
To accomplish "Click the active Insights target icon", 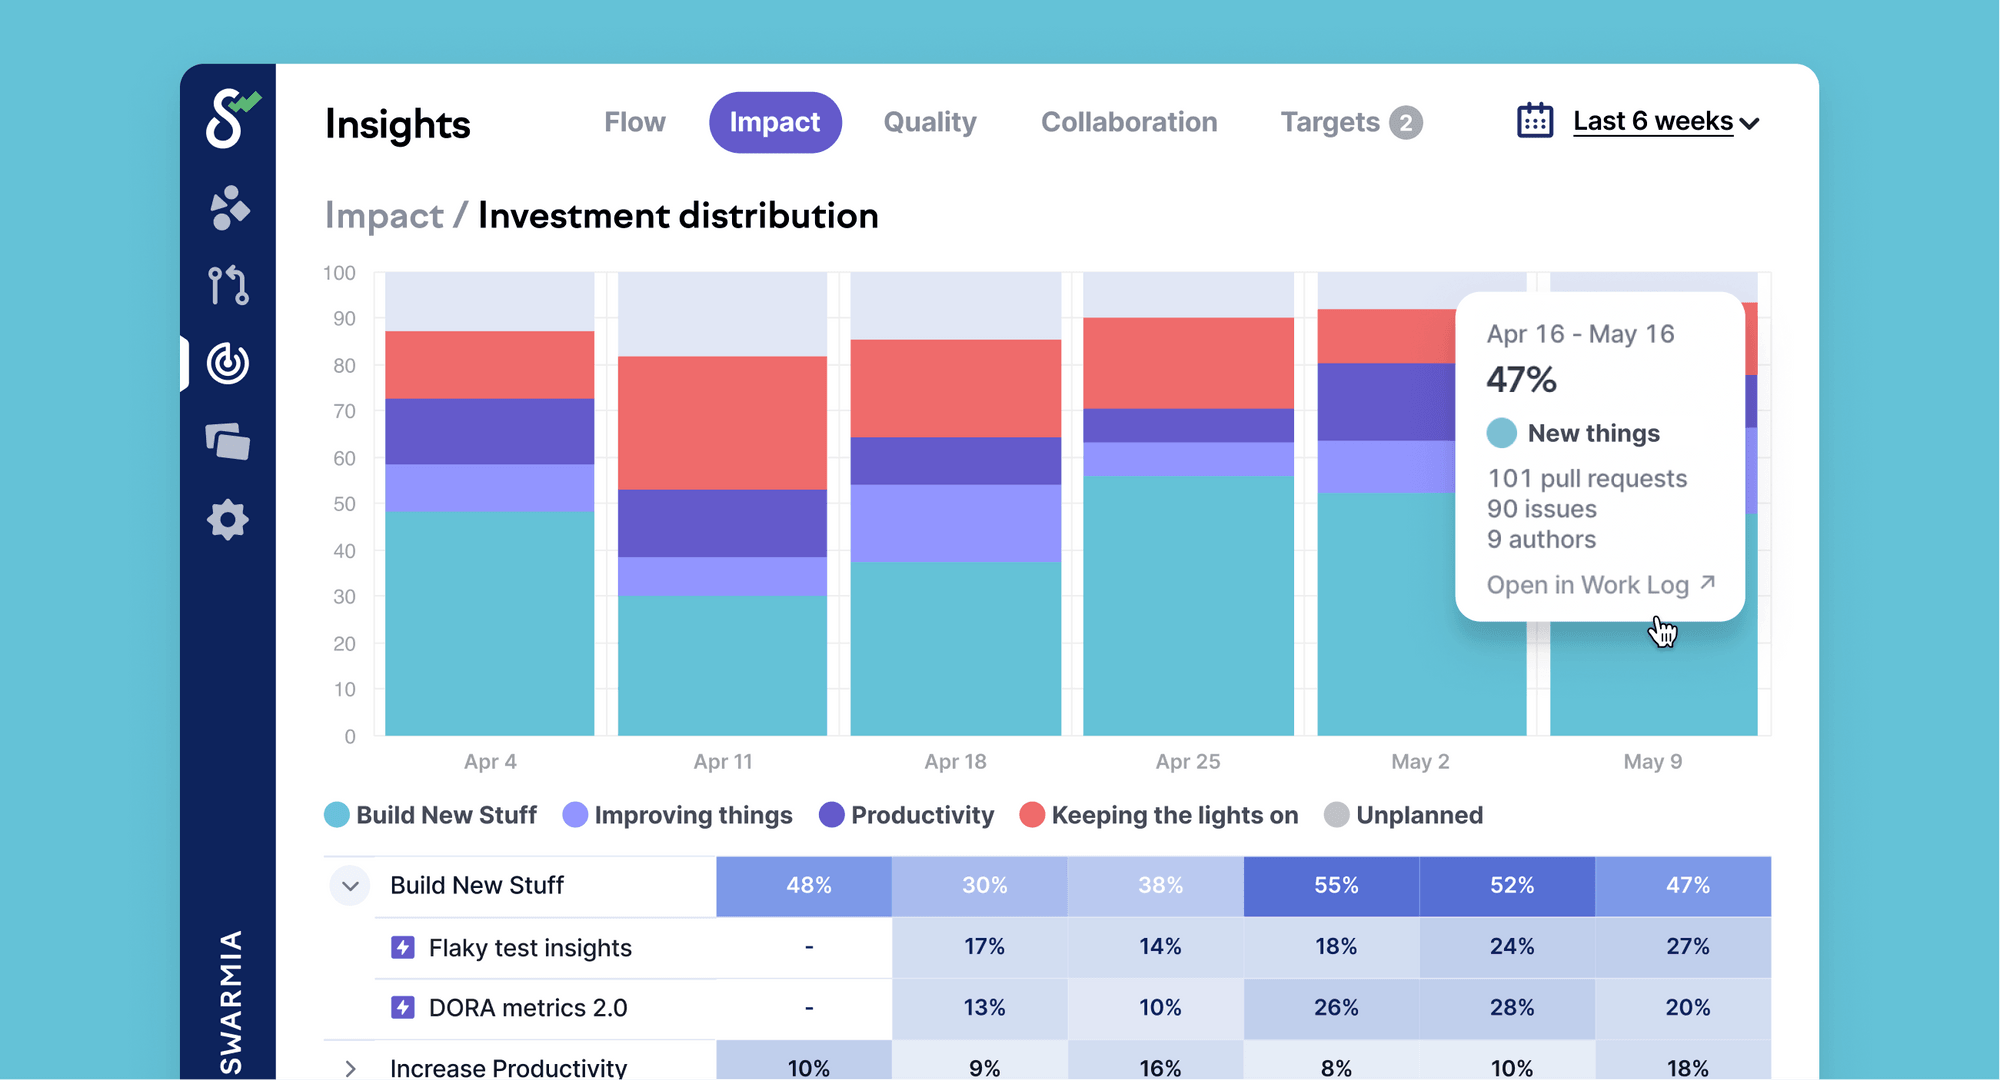I will tap(229, 363).
